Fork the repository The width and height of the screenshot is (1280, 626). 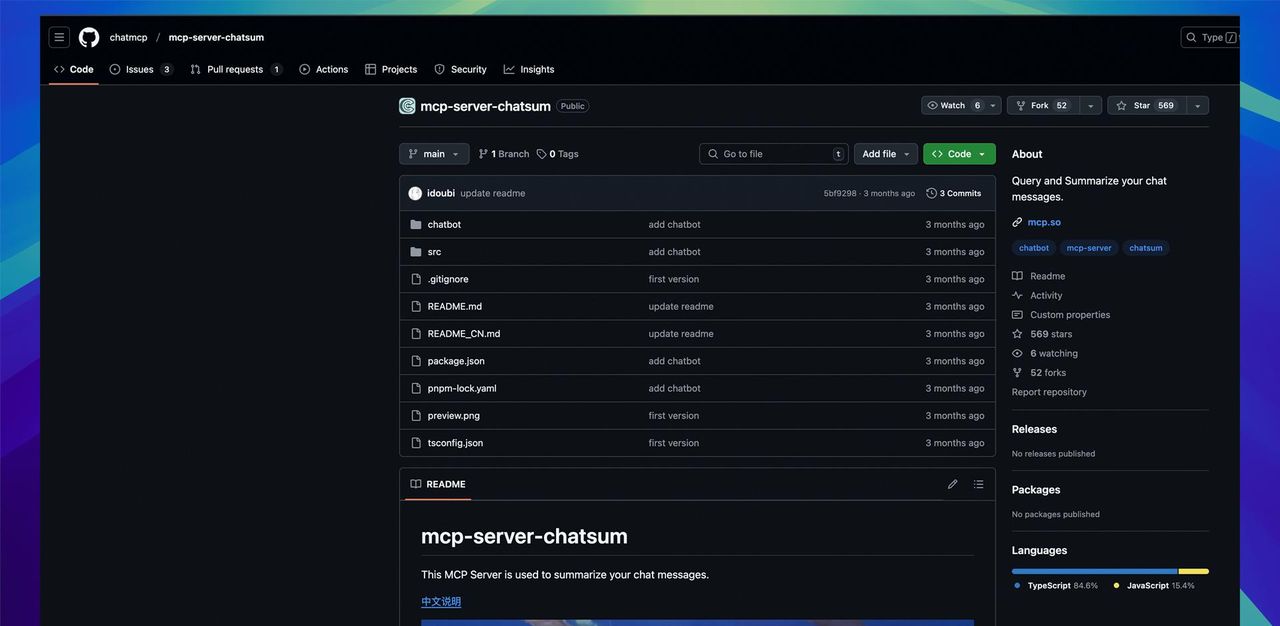[x=1042, y=106]
